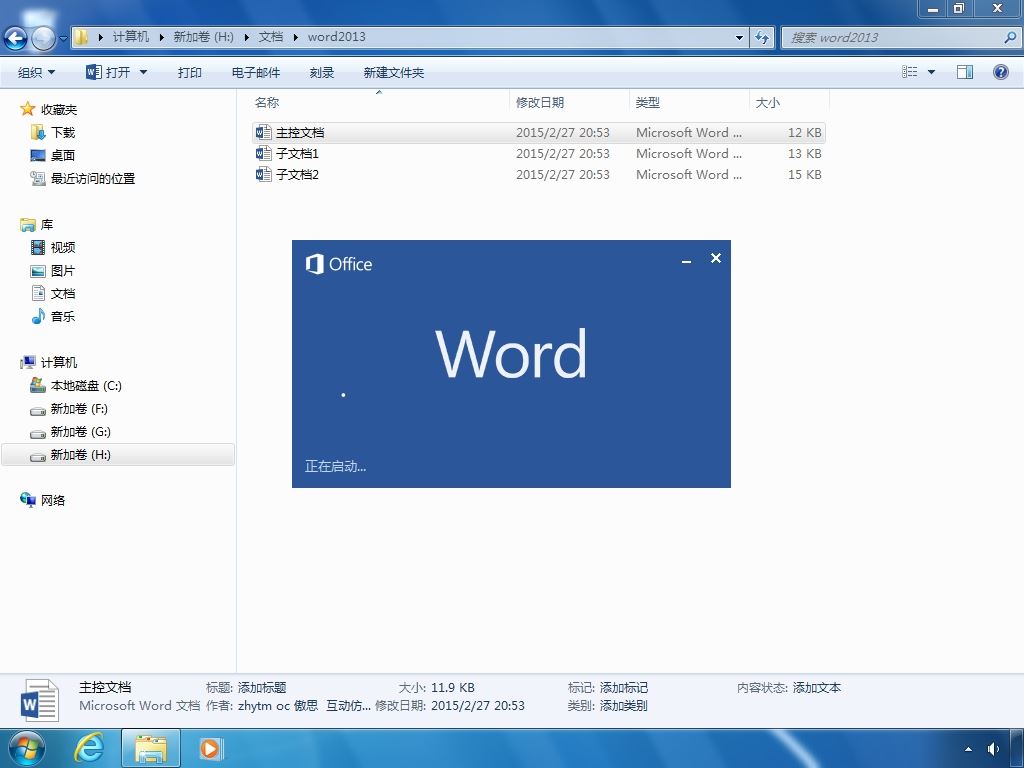
Task: Expand the dropdown arrow next to 打开
Action: pyautogui.click(x=144, y=72)
